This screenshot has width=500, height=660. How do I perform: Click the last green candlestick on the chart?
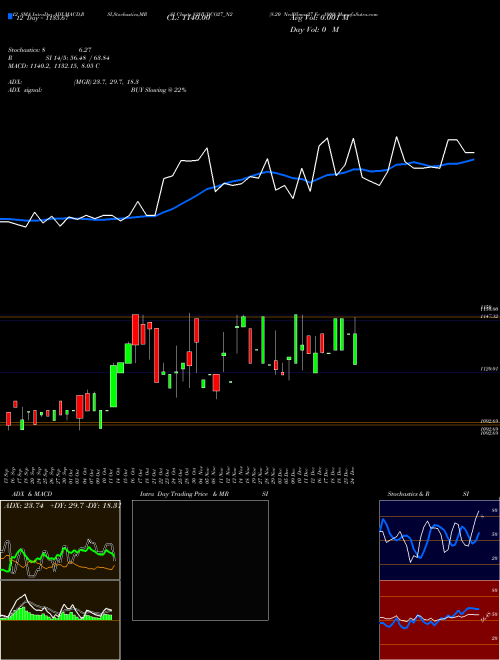coord(355,349)
